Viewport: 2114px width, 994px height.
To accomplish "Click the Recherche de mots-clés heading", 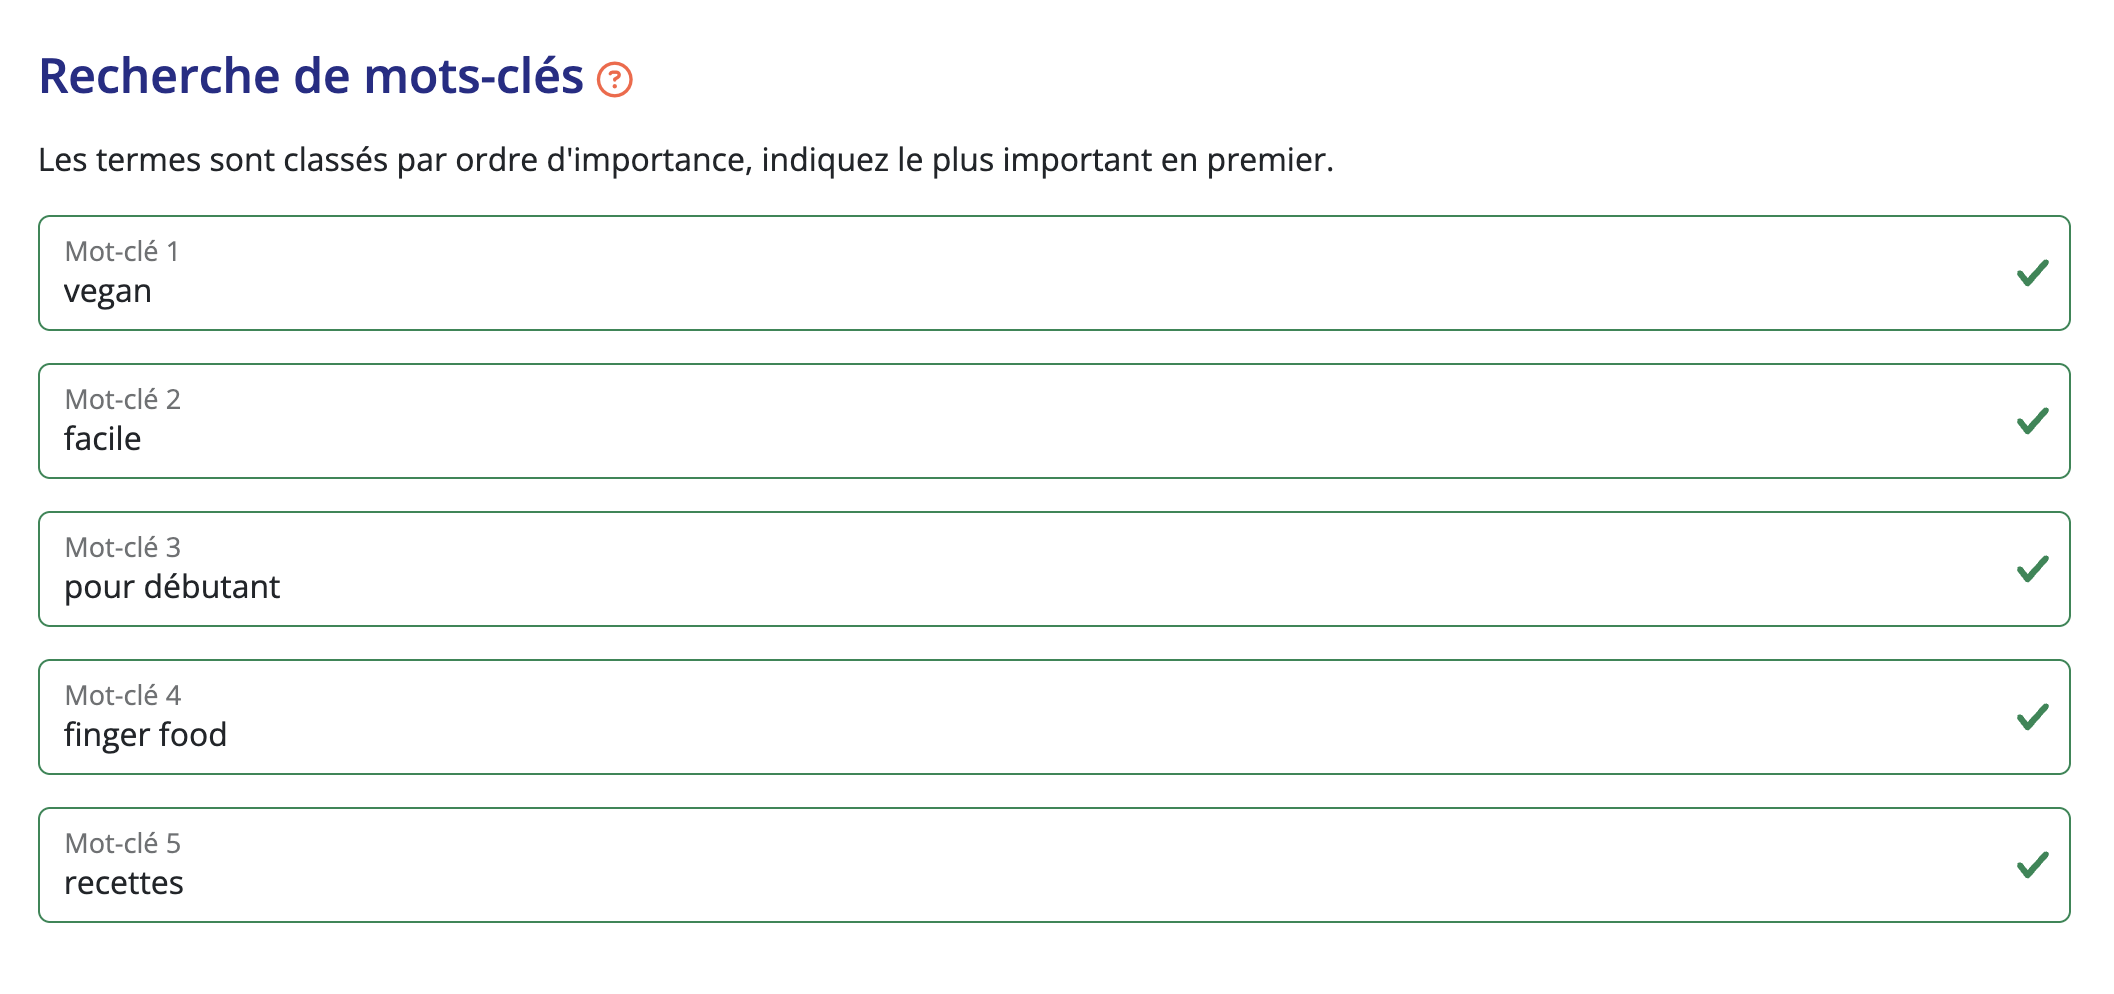I will tap(311, 76).
